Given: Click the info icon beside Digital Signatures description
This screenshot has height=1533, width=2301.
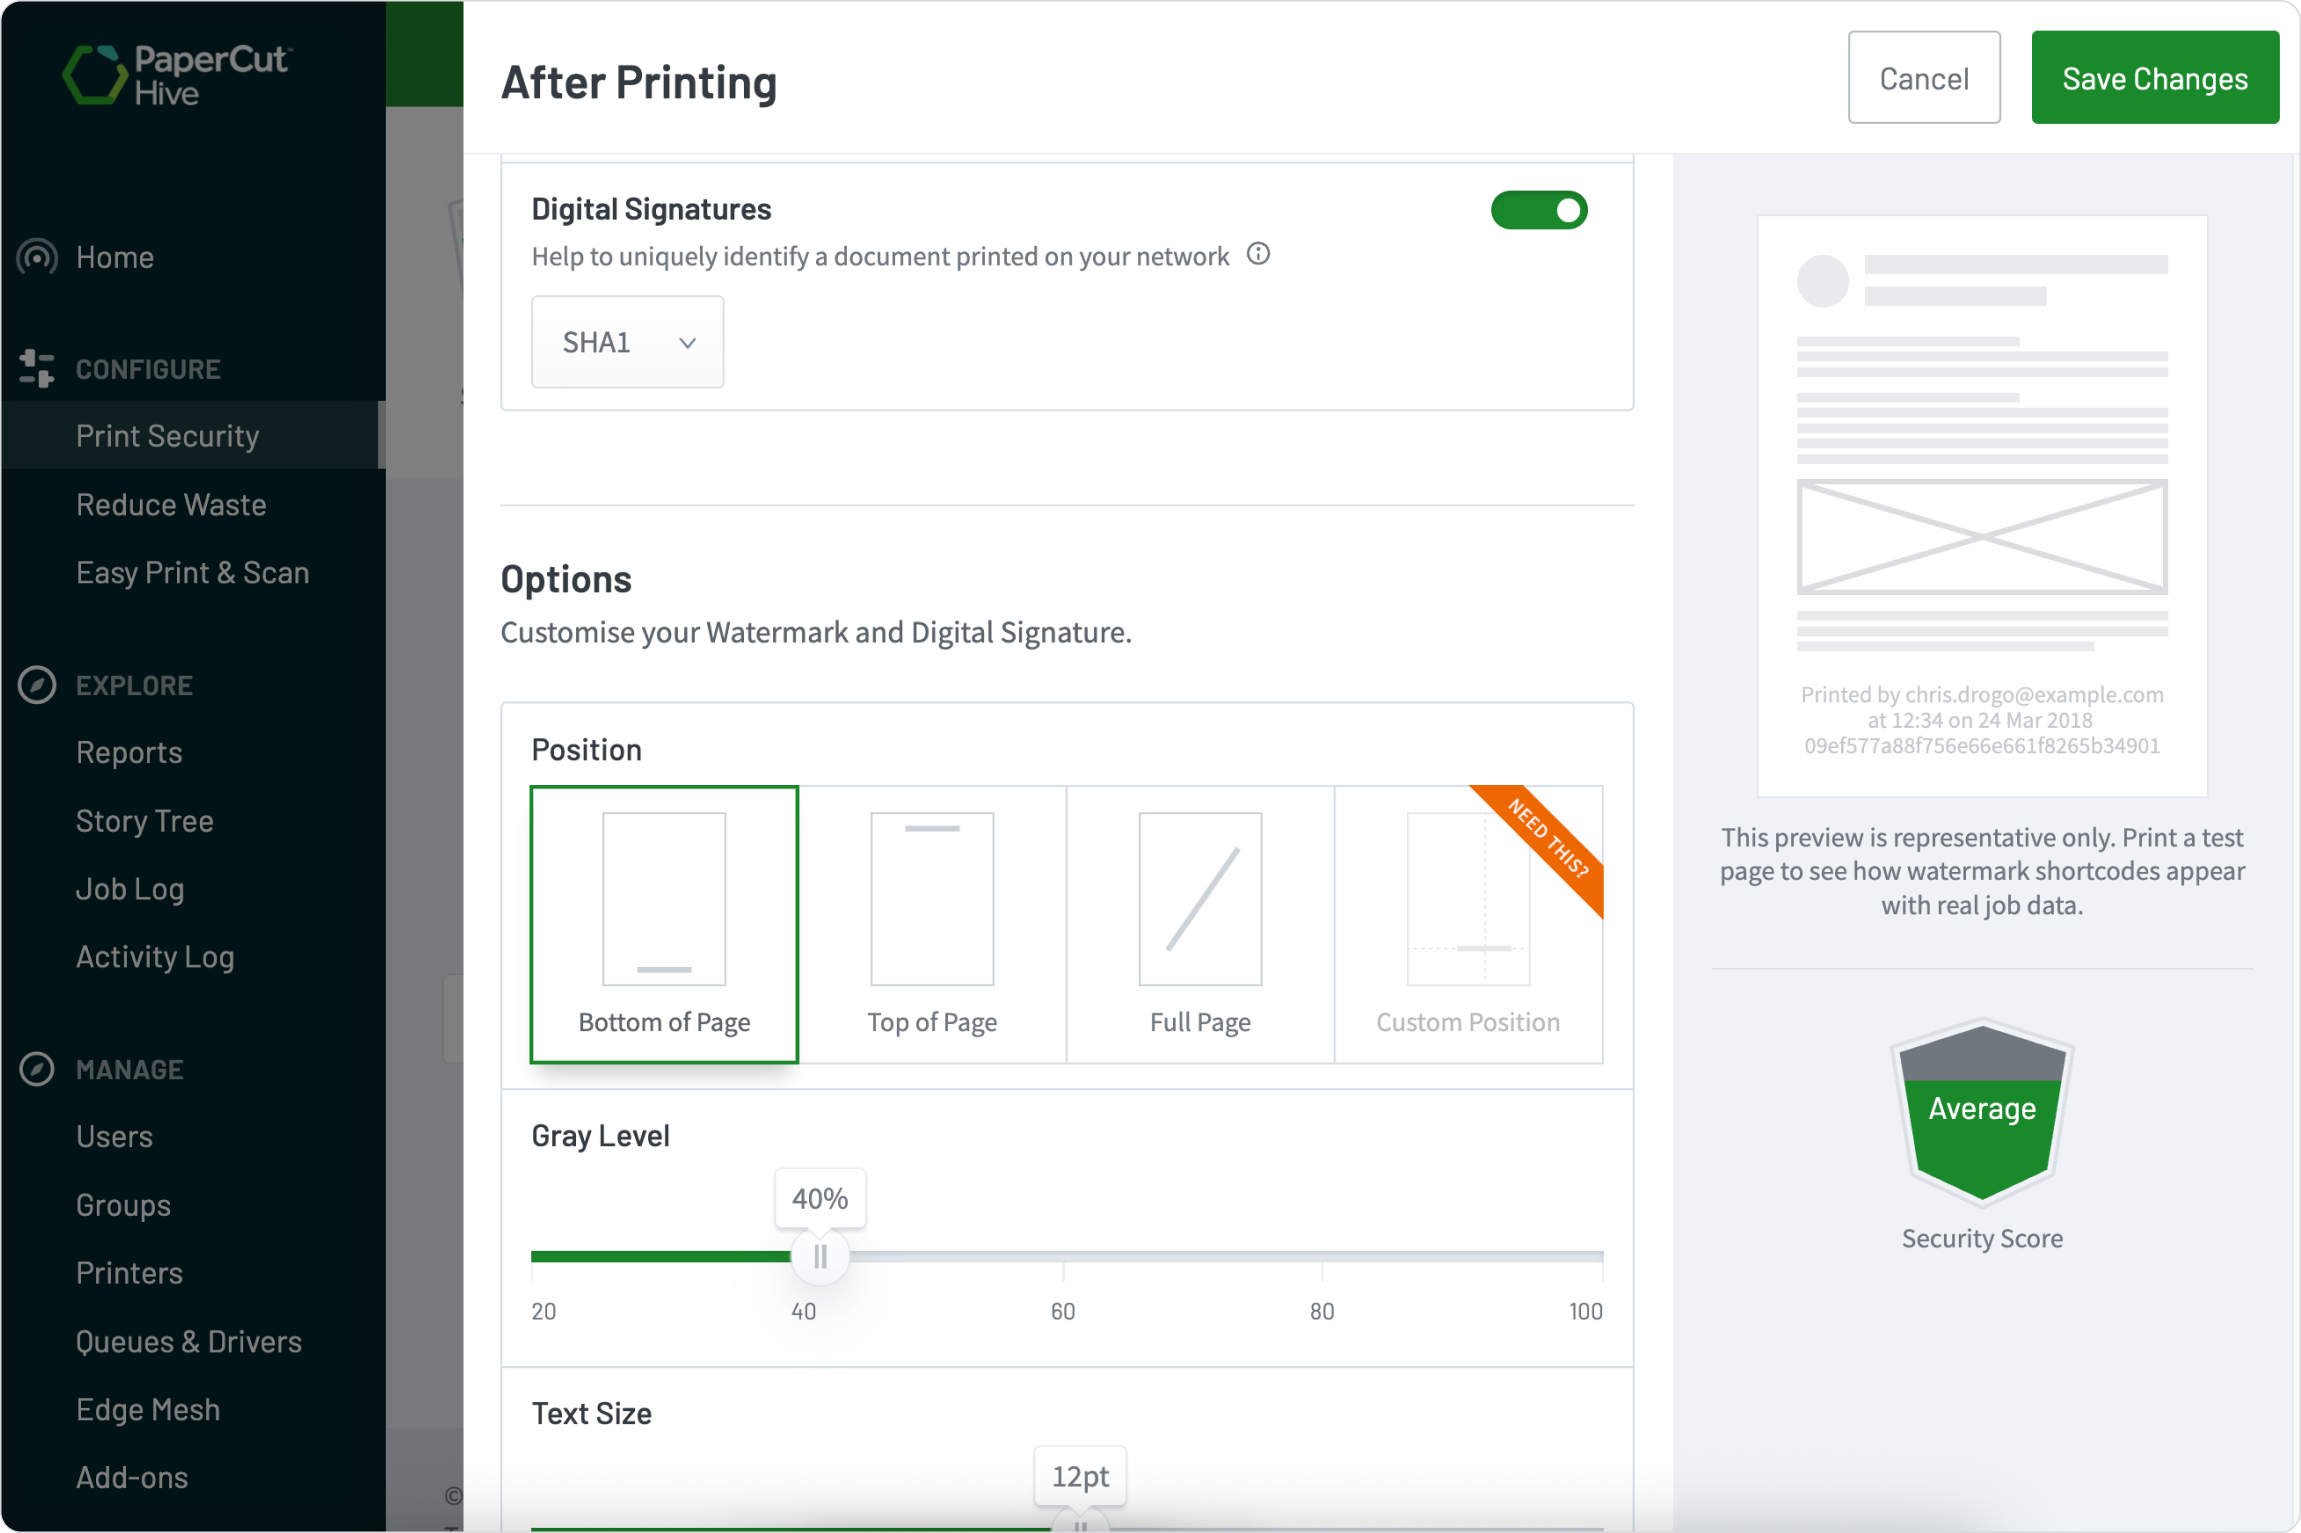Looking at the screenshot, I should coord(1258,254).
